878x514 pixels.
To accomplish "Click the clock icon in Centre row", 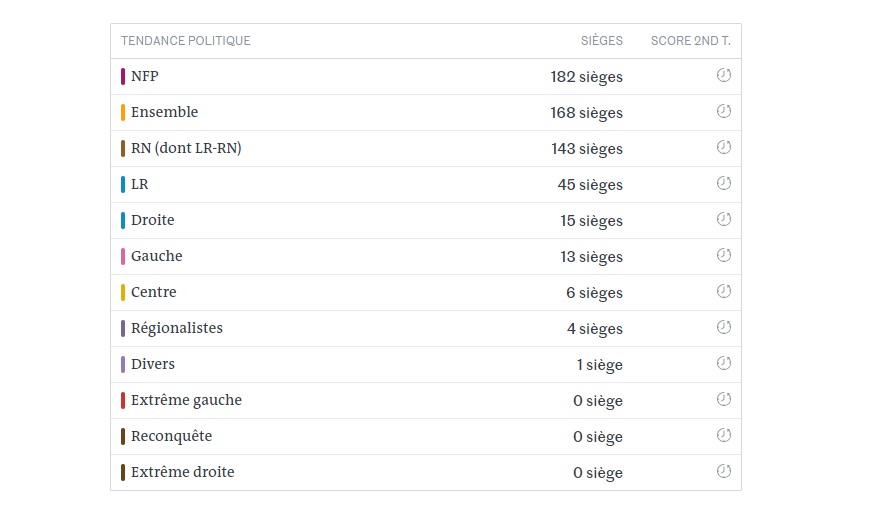I will pos(723,291).
